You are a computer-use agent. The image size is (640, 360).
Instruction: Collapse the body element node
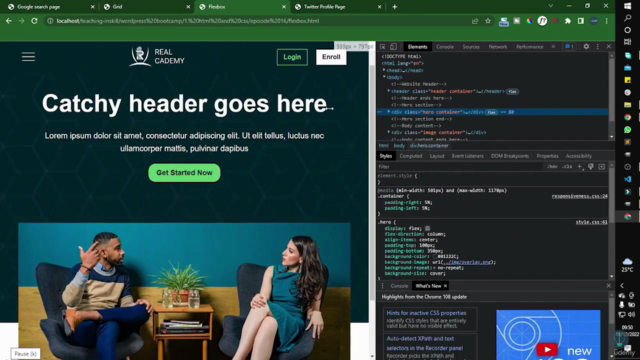(x=384, y=77)
